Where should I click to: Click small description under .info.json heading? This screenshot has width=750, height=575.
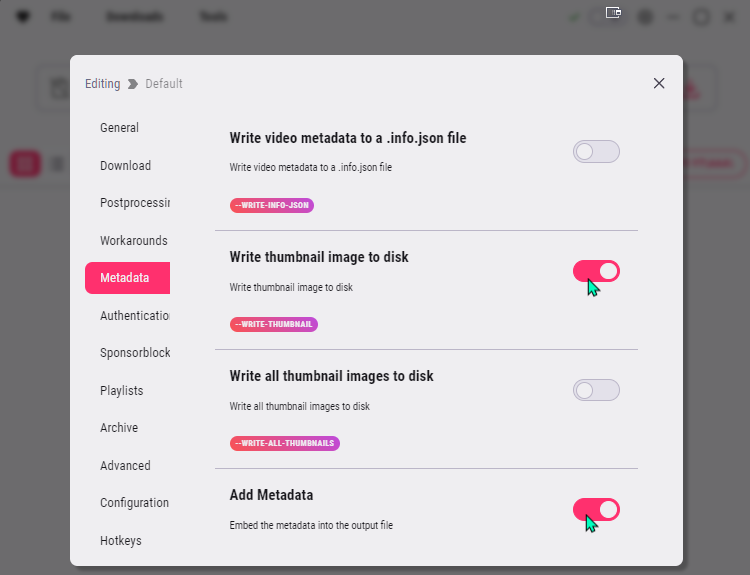point(310,167)
